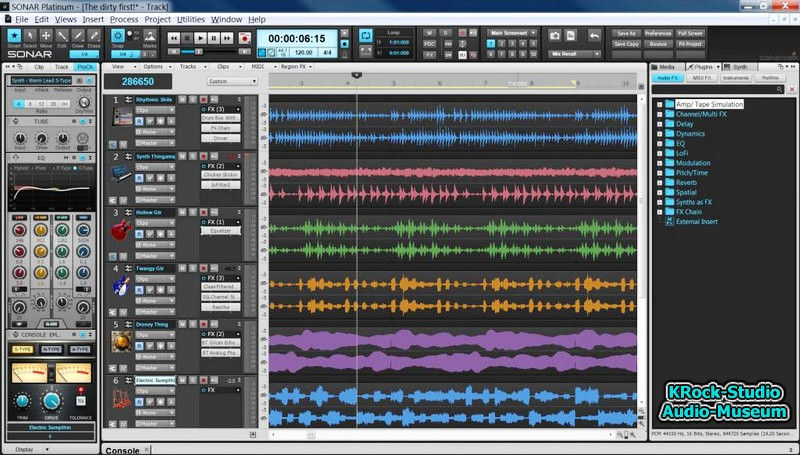The height and width of the screenshot is (455, 800).
Task: Pick the Edit tool
Action: 62,36
